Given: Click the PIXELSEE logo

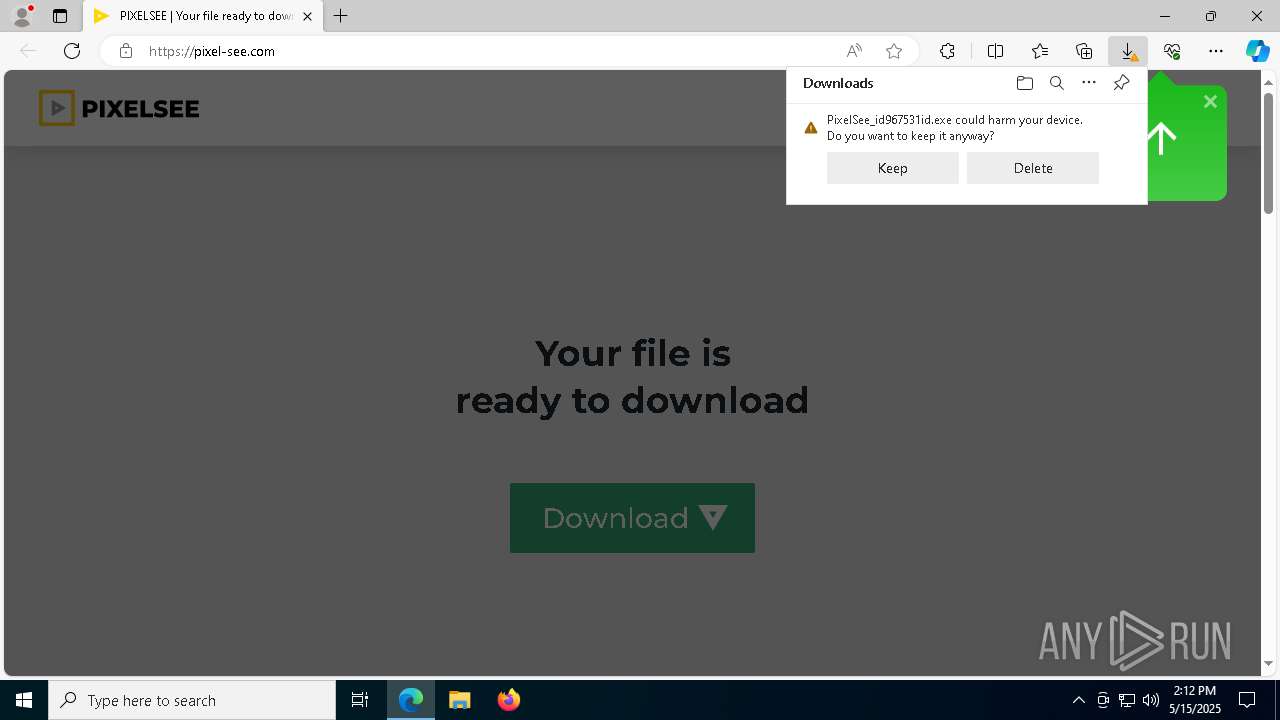Looking at the screenshot, I should click(x=119, y=108).
